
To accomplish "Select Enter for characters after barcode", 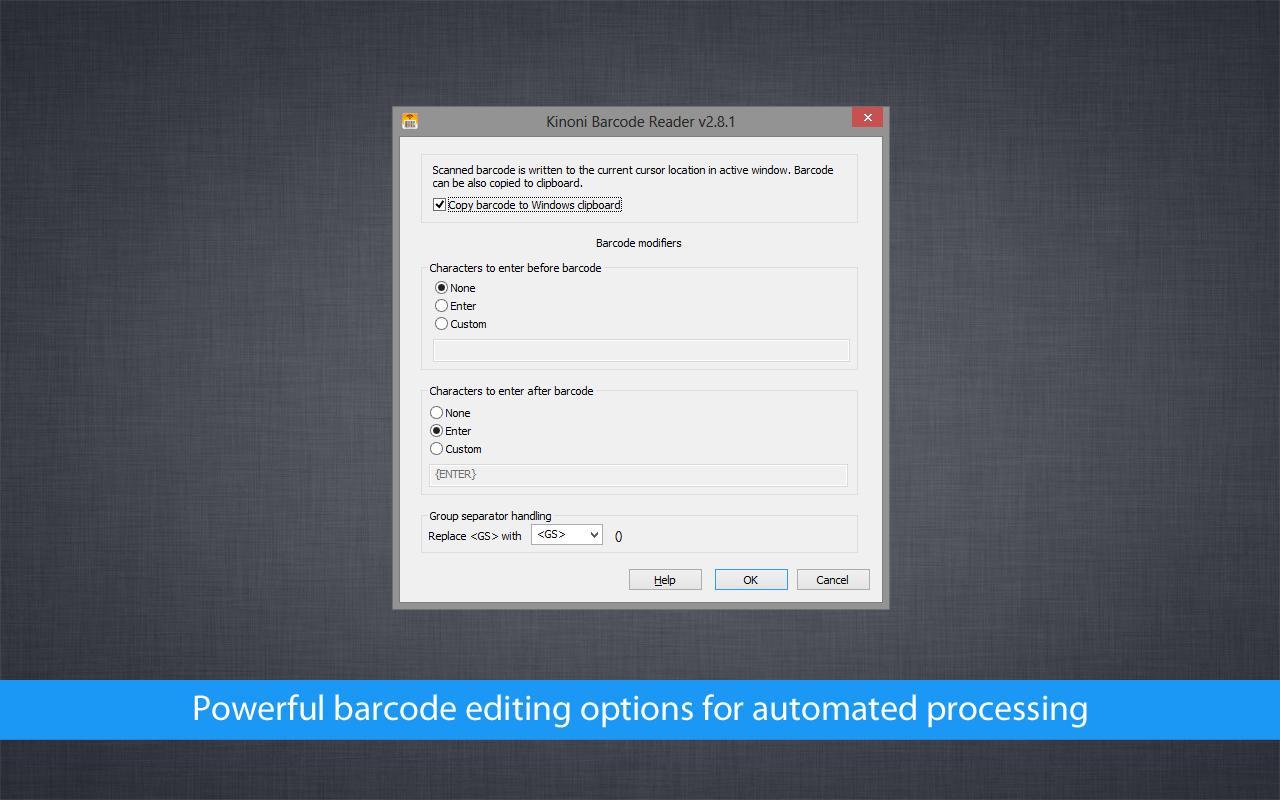I will click(x=436, y=430).
